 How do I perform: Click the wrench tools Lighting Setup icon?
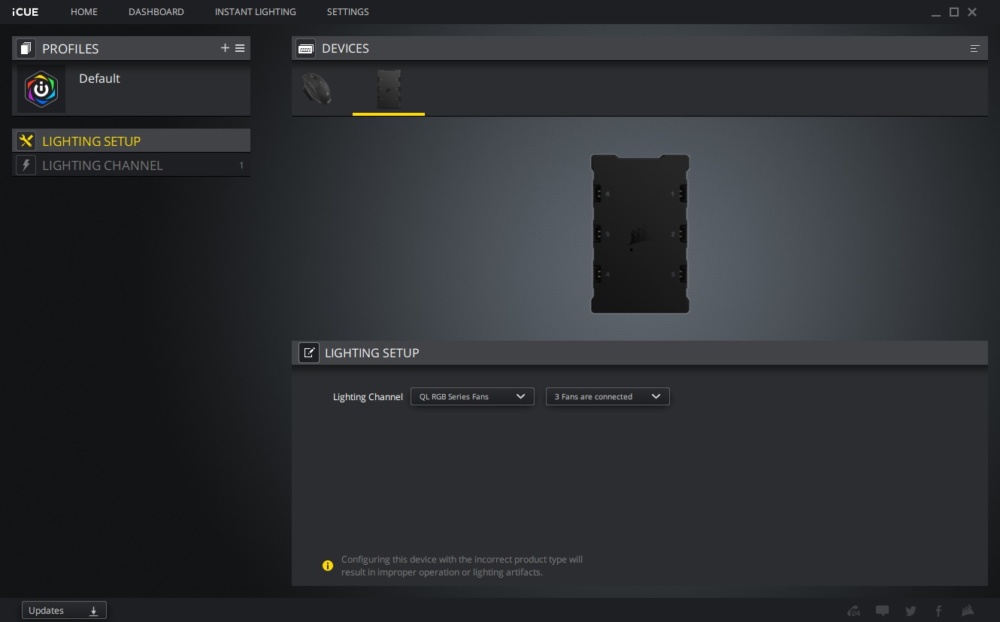point(26,141)
